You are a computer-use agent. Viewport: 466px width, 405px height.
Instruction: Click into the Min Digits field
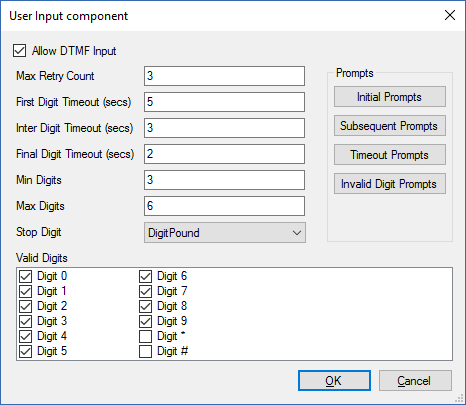point(224,180)
